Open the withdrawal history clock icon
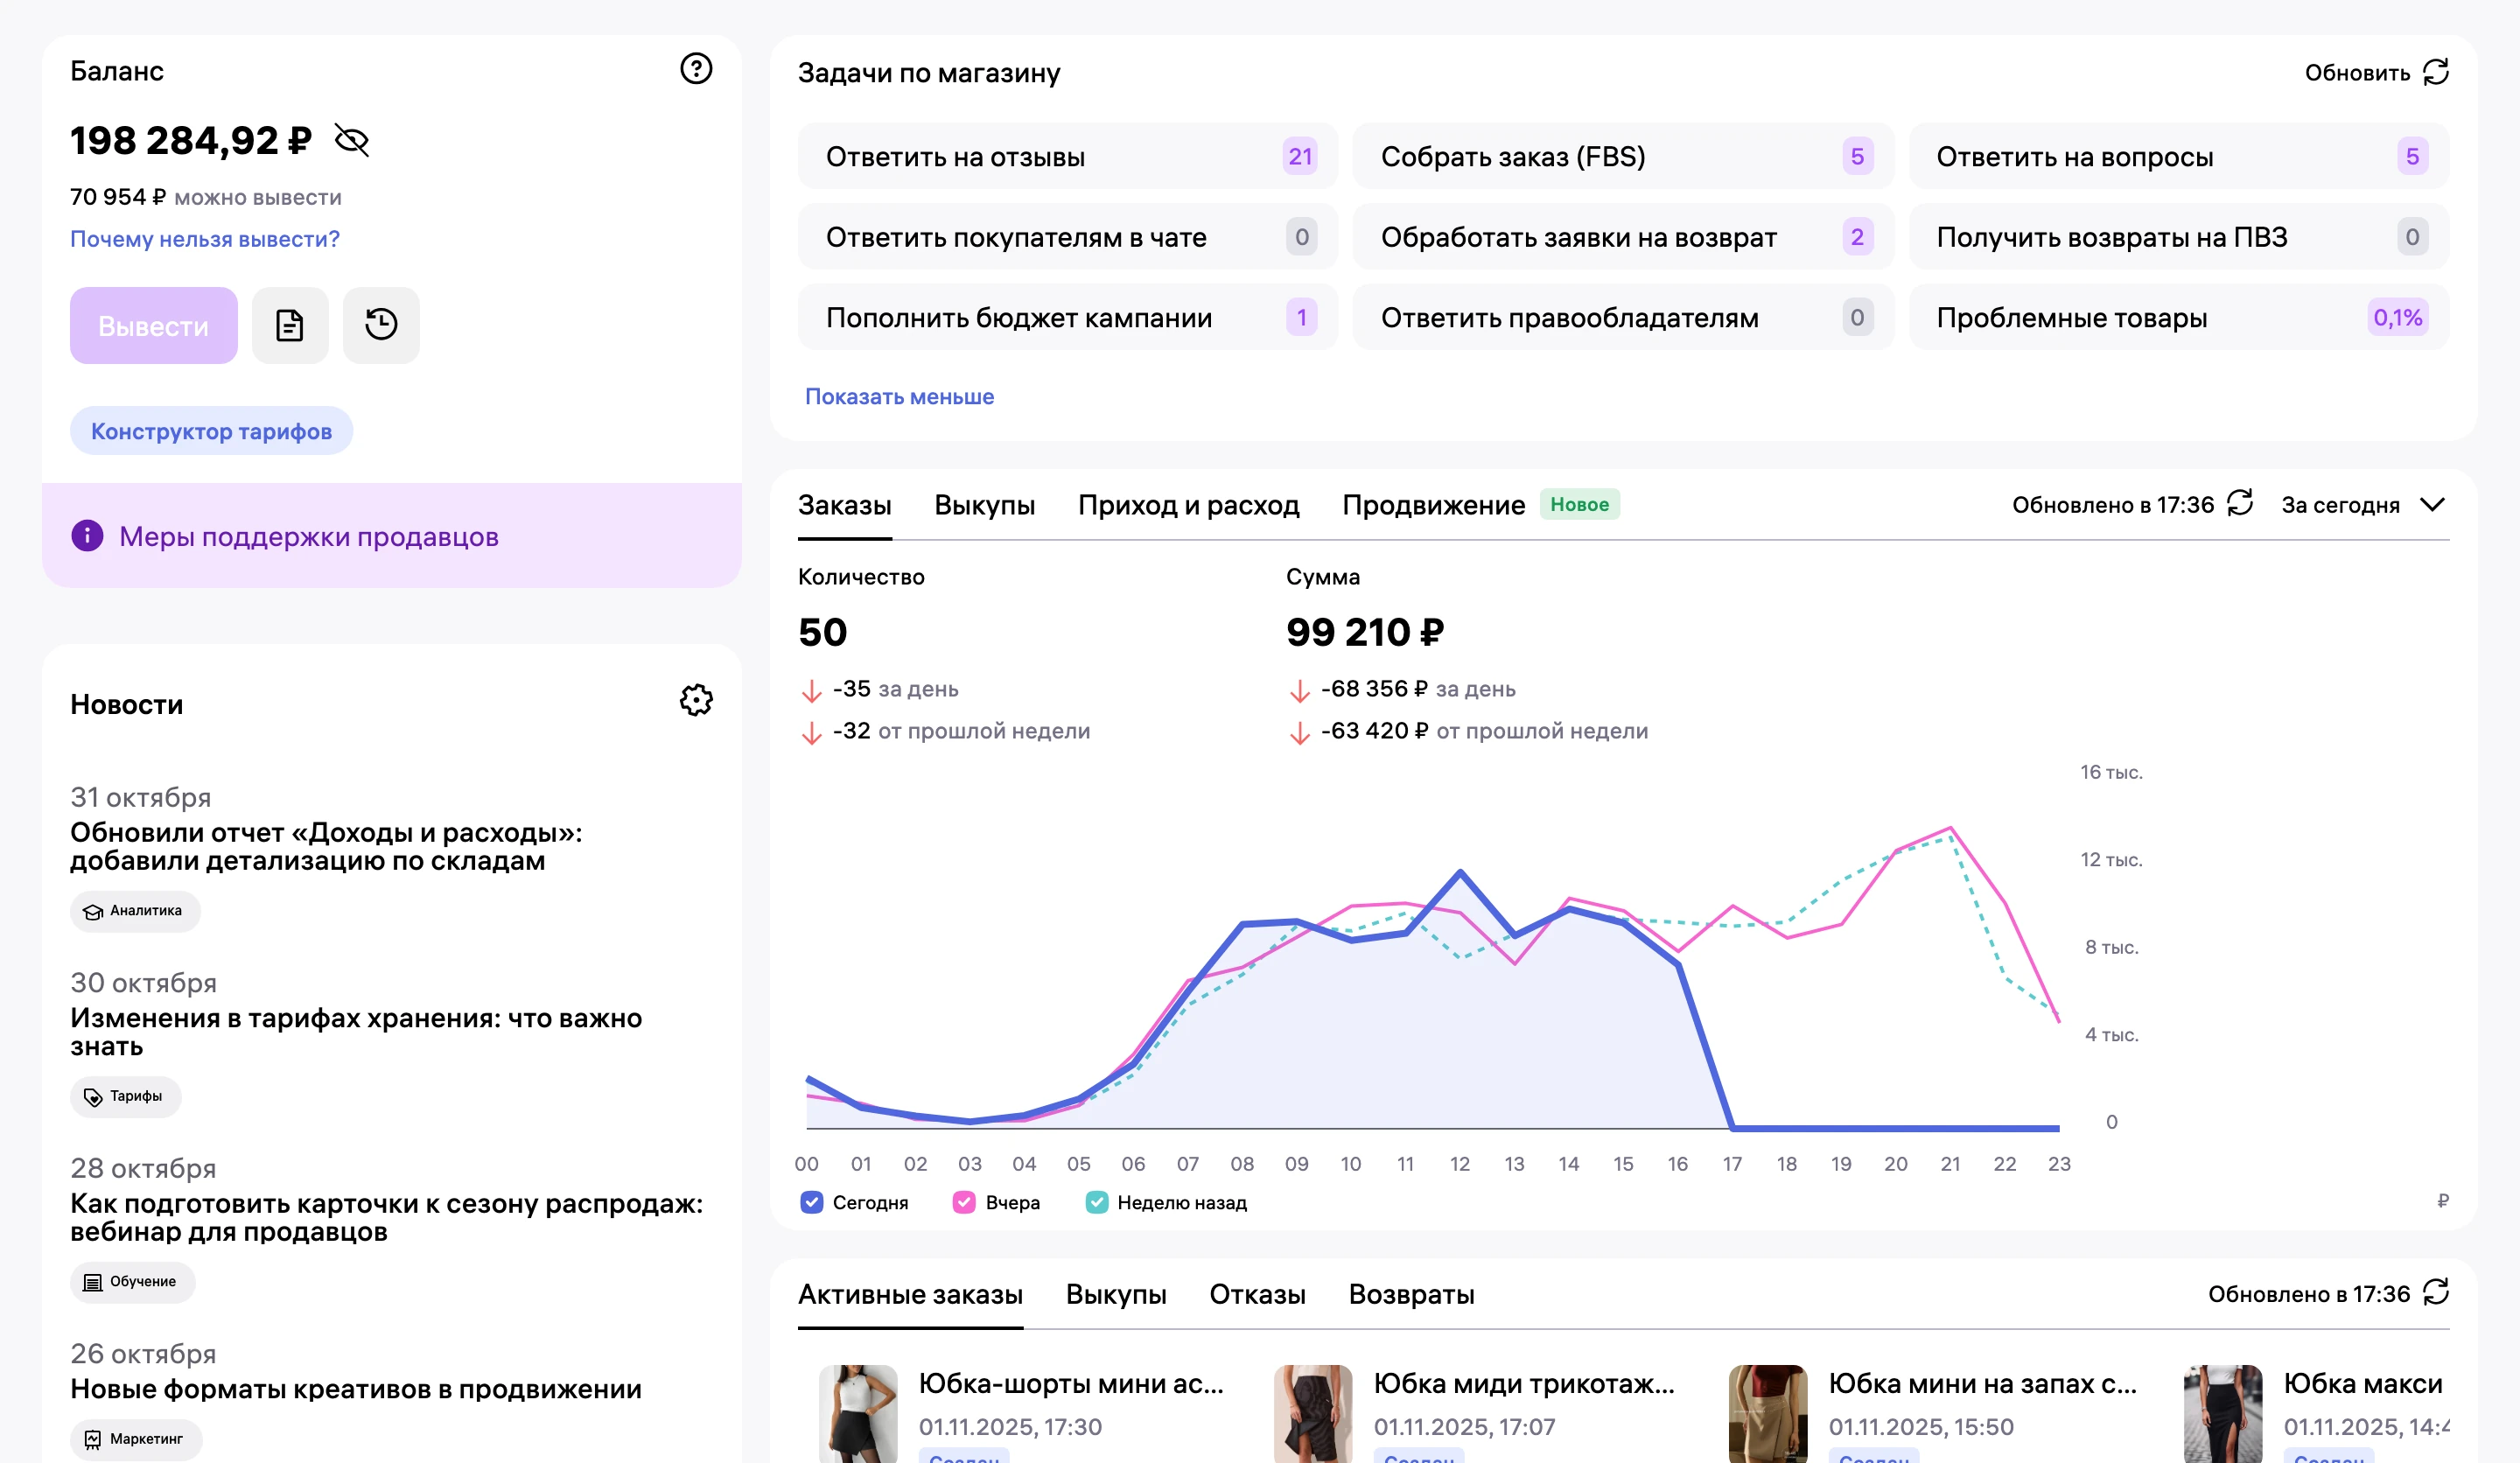This screenshot has width=2520, height=1463. (381, 325)
